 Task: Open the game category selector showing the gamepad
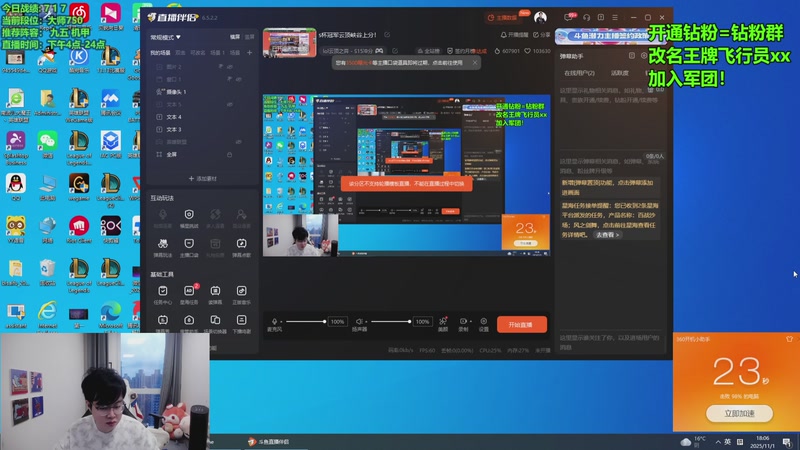tap(352, 51)
